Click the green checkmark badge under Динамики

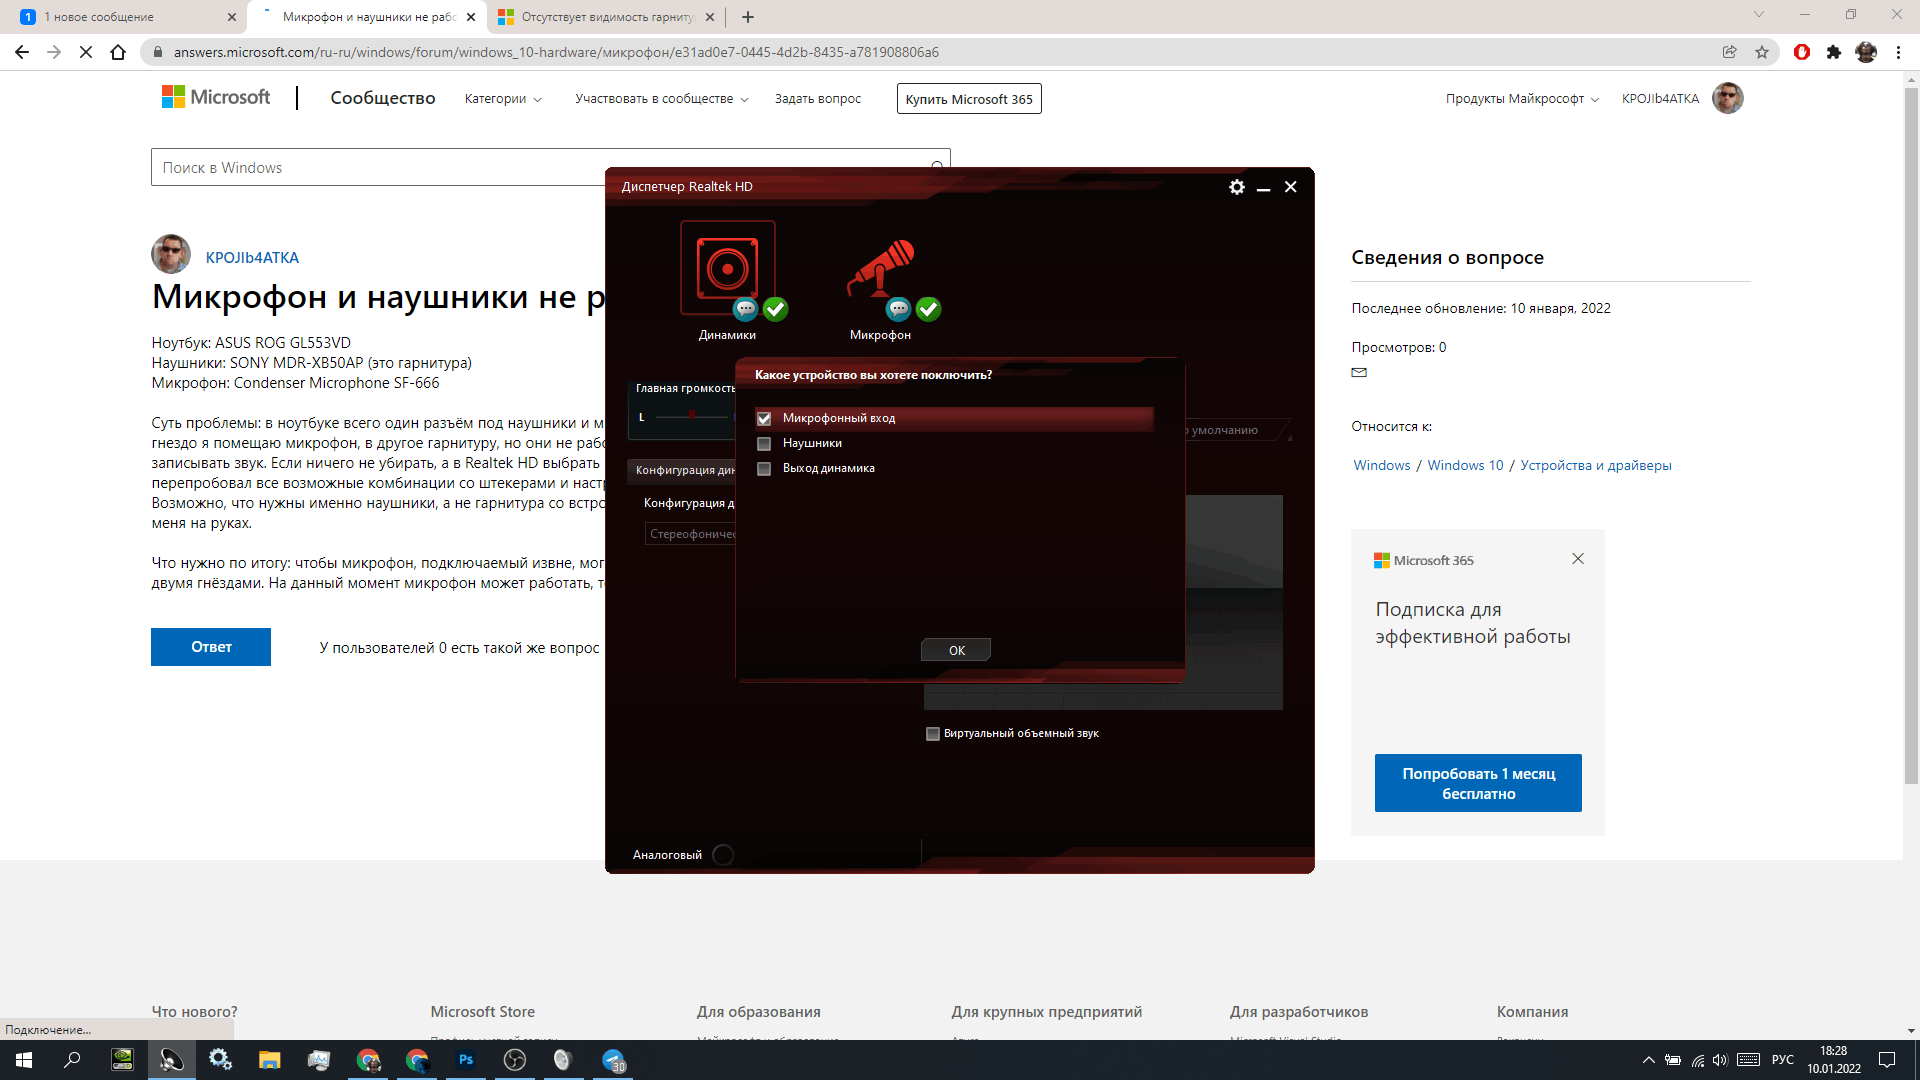coord(776,309)
